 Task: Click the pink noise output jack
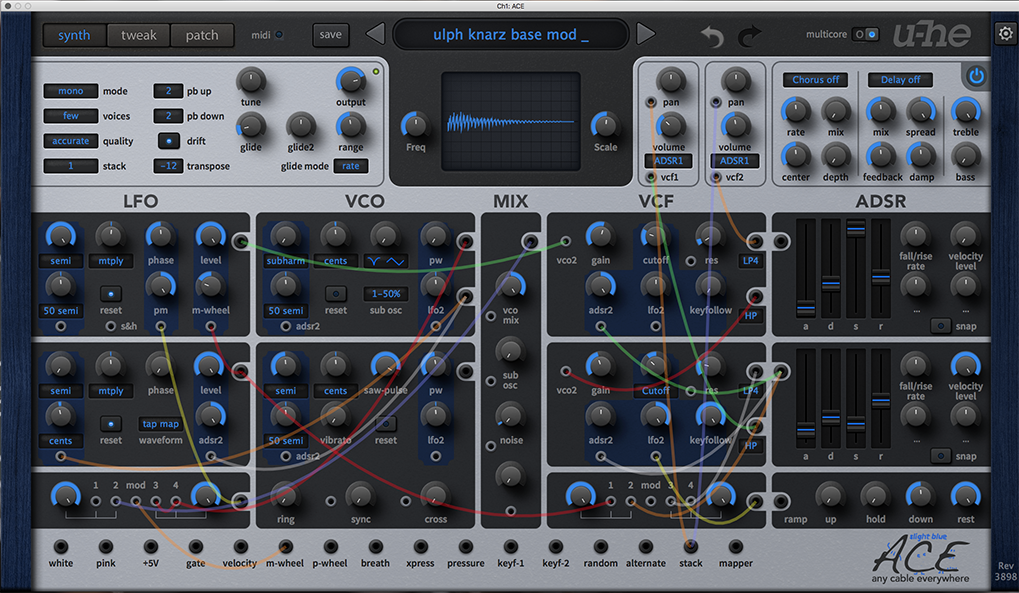105,547
